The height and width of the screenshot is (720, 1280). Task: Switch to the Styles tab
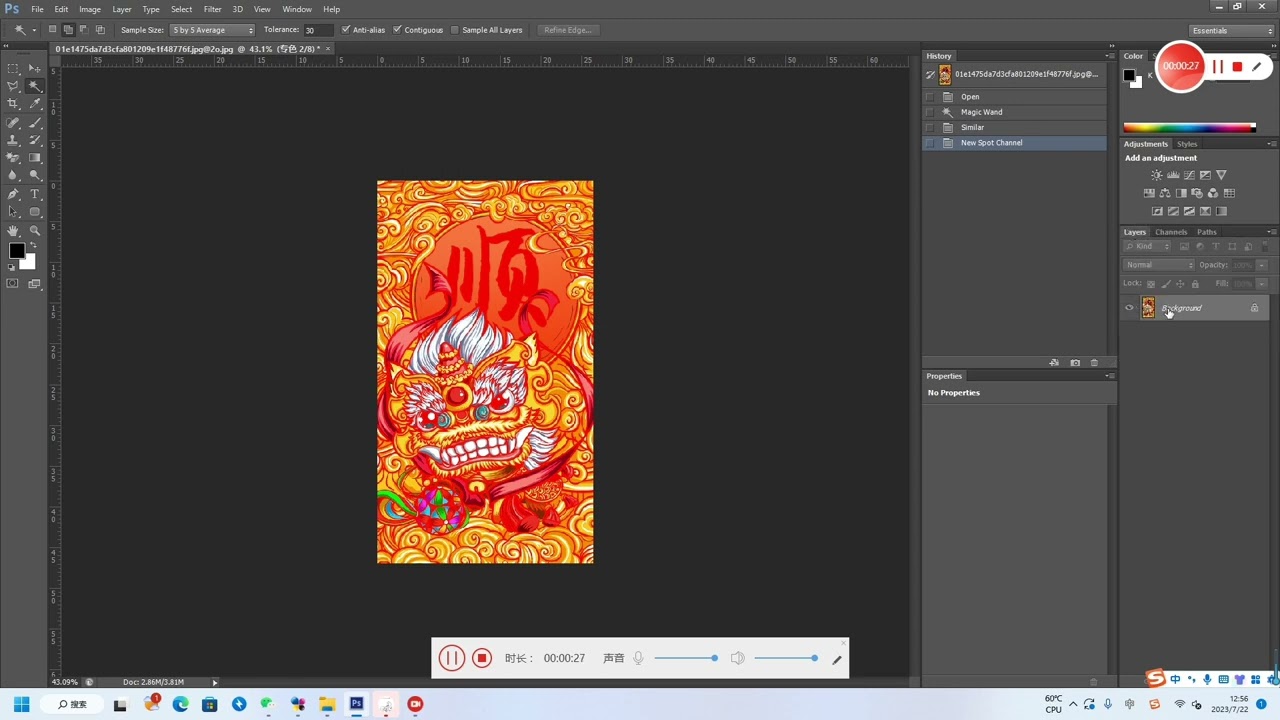point(1187,144)
